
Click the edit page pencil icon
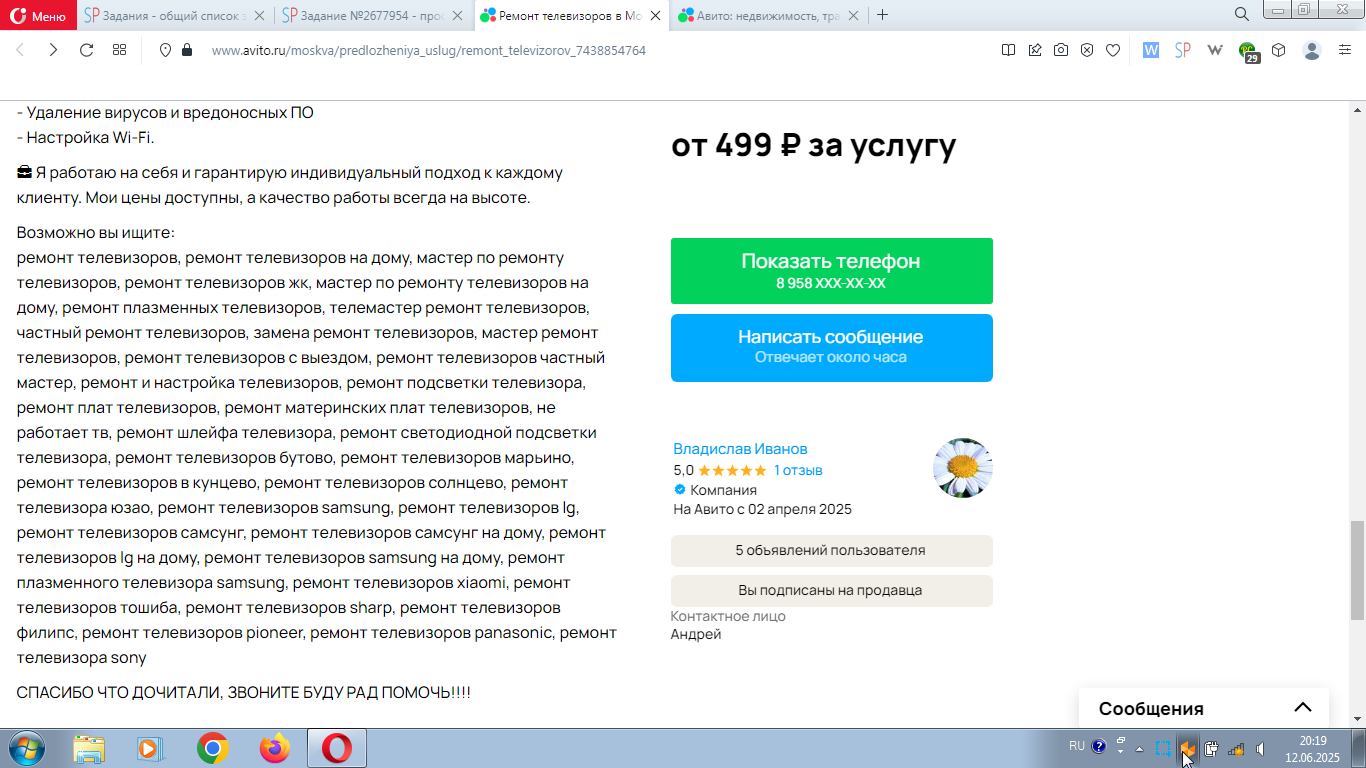1035,50
